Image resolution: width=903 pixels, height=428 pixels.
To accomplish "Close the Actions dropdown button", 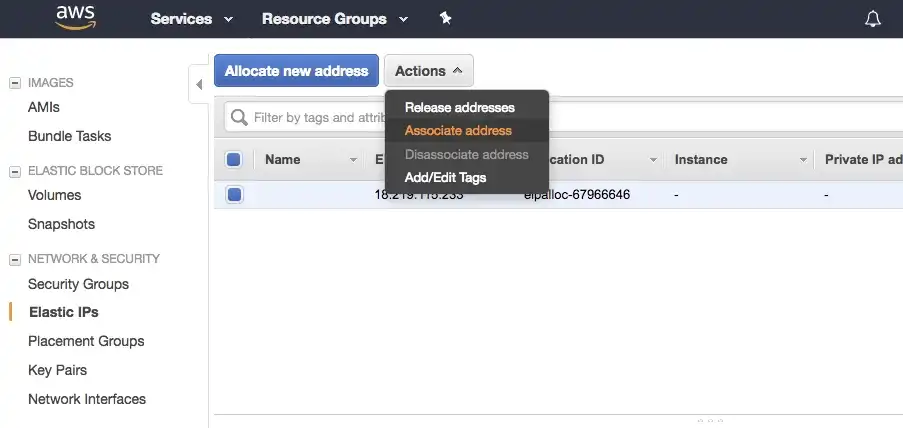I will [x=428, y=71].
